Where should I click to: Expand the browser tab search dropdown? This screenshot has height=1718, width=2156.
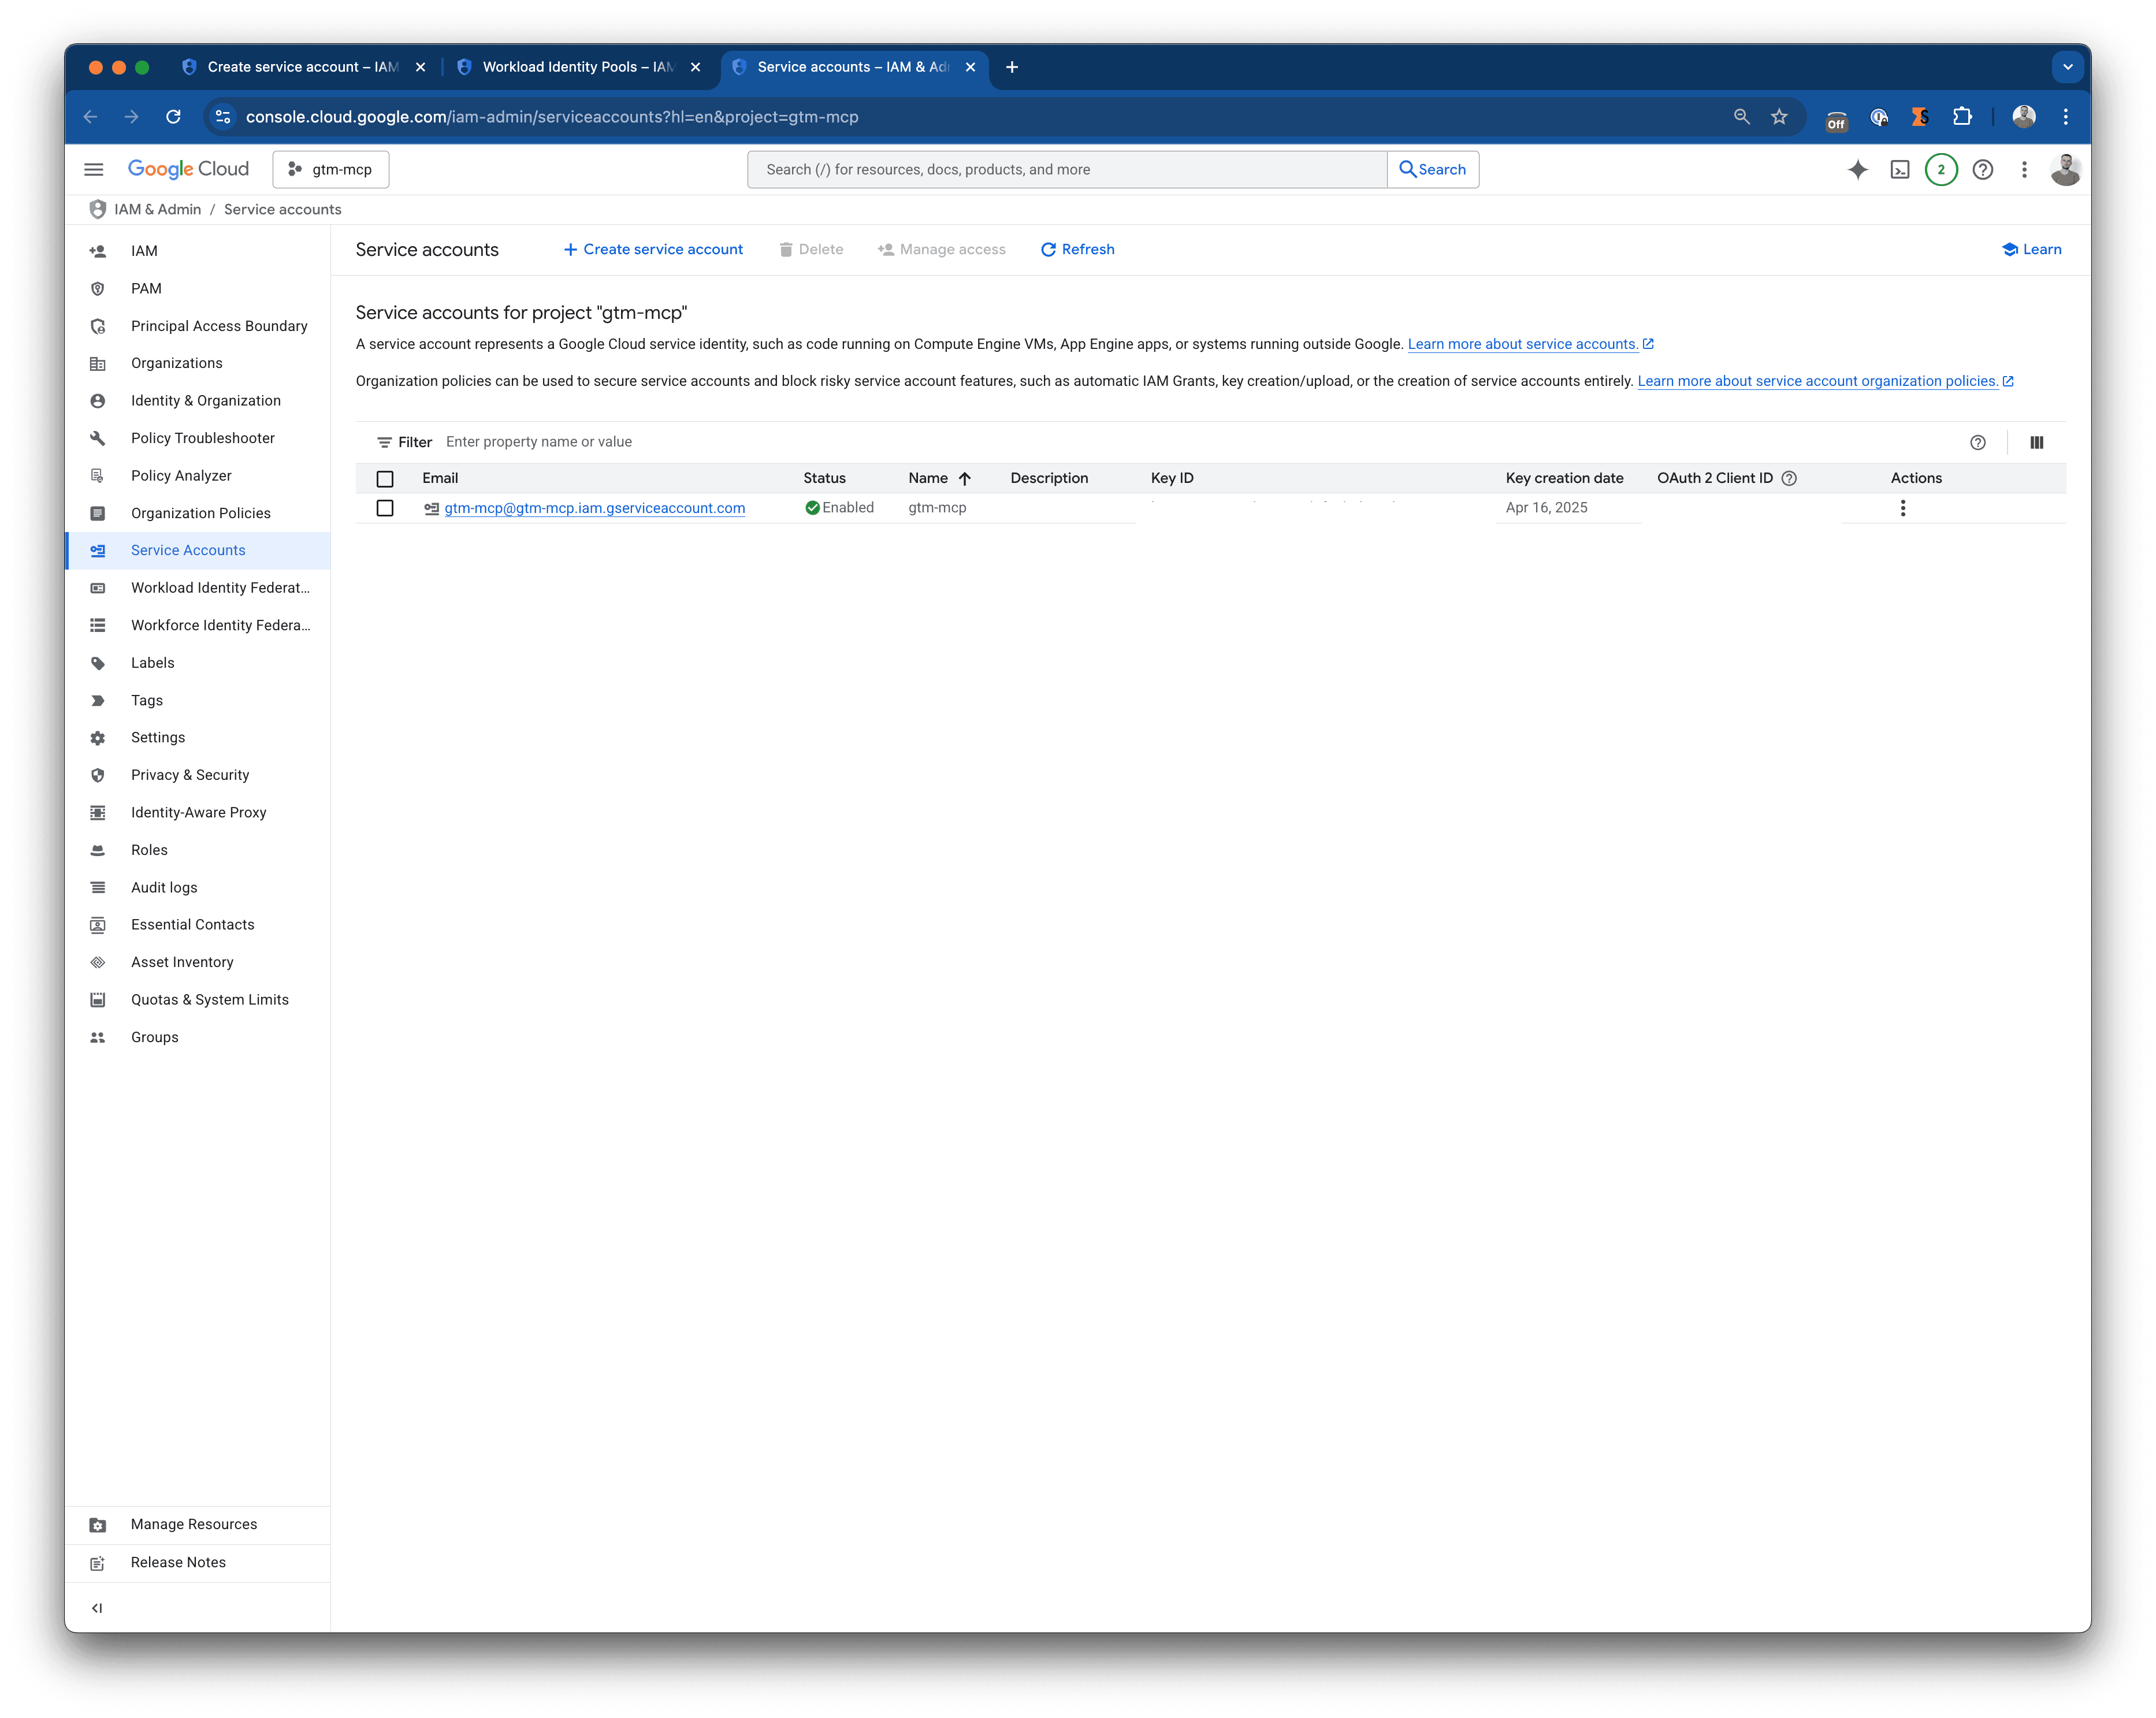[x=2067, y=67]
